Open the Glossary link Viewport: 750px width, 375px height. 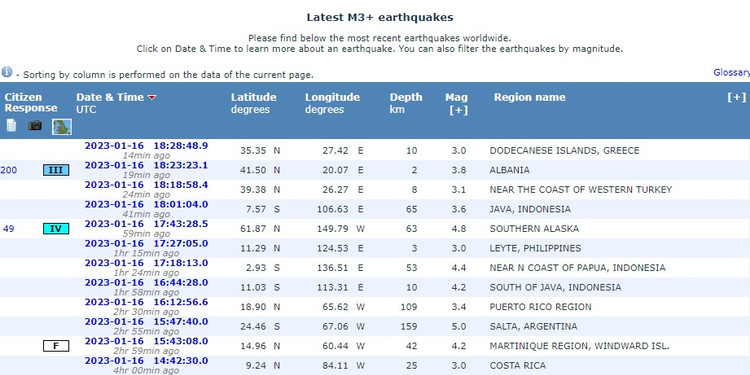(x=731, y=72)
